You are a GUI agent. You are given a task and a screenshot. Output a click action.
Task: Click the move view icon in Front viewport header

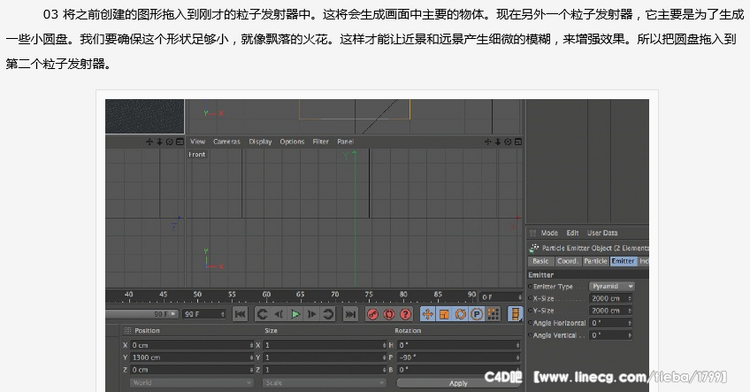click(487, 142)
